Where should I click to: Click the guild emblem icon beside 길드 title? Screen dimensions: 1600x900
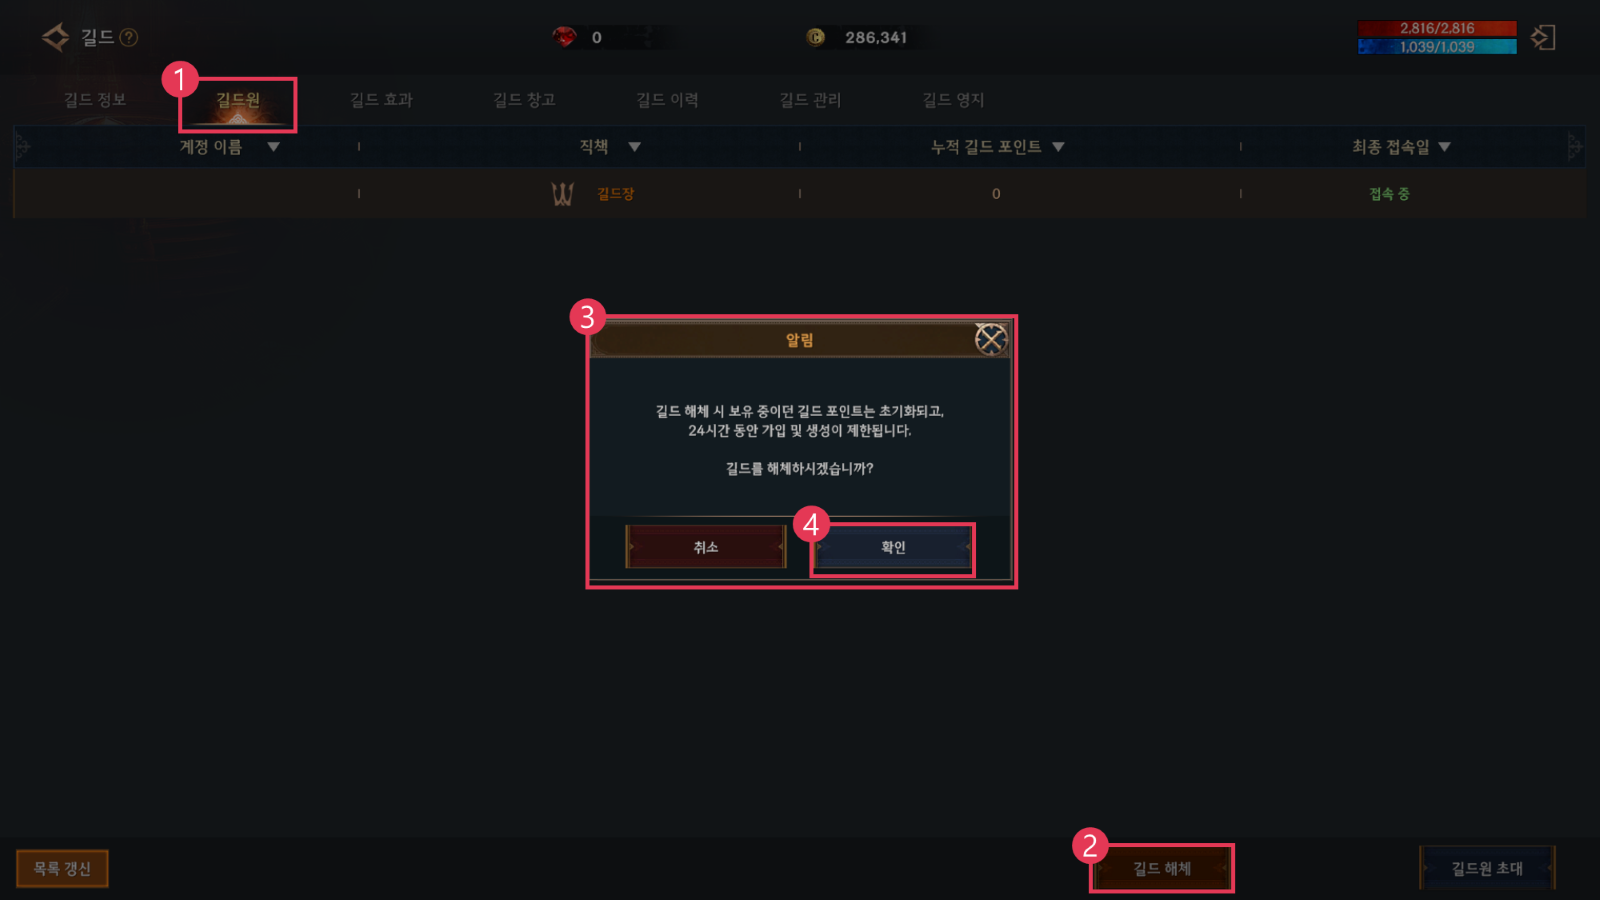pyautogui.click(x=55, y=38)
